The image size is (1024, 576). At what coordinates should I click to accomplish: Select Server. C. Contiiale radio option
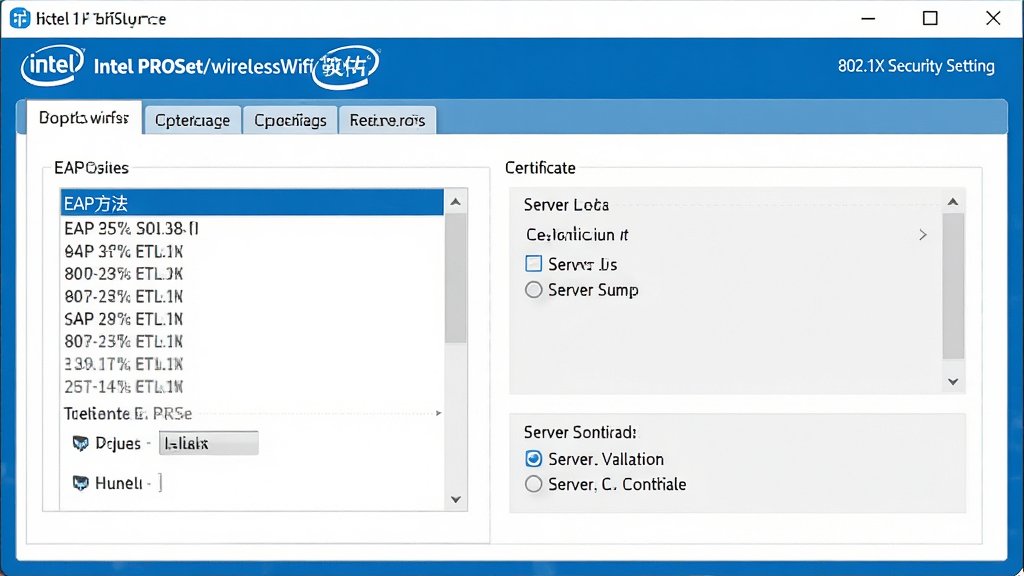(534, 484)
